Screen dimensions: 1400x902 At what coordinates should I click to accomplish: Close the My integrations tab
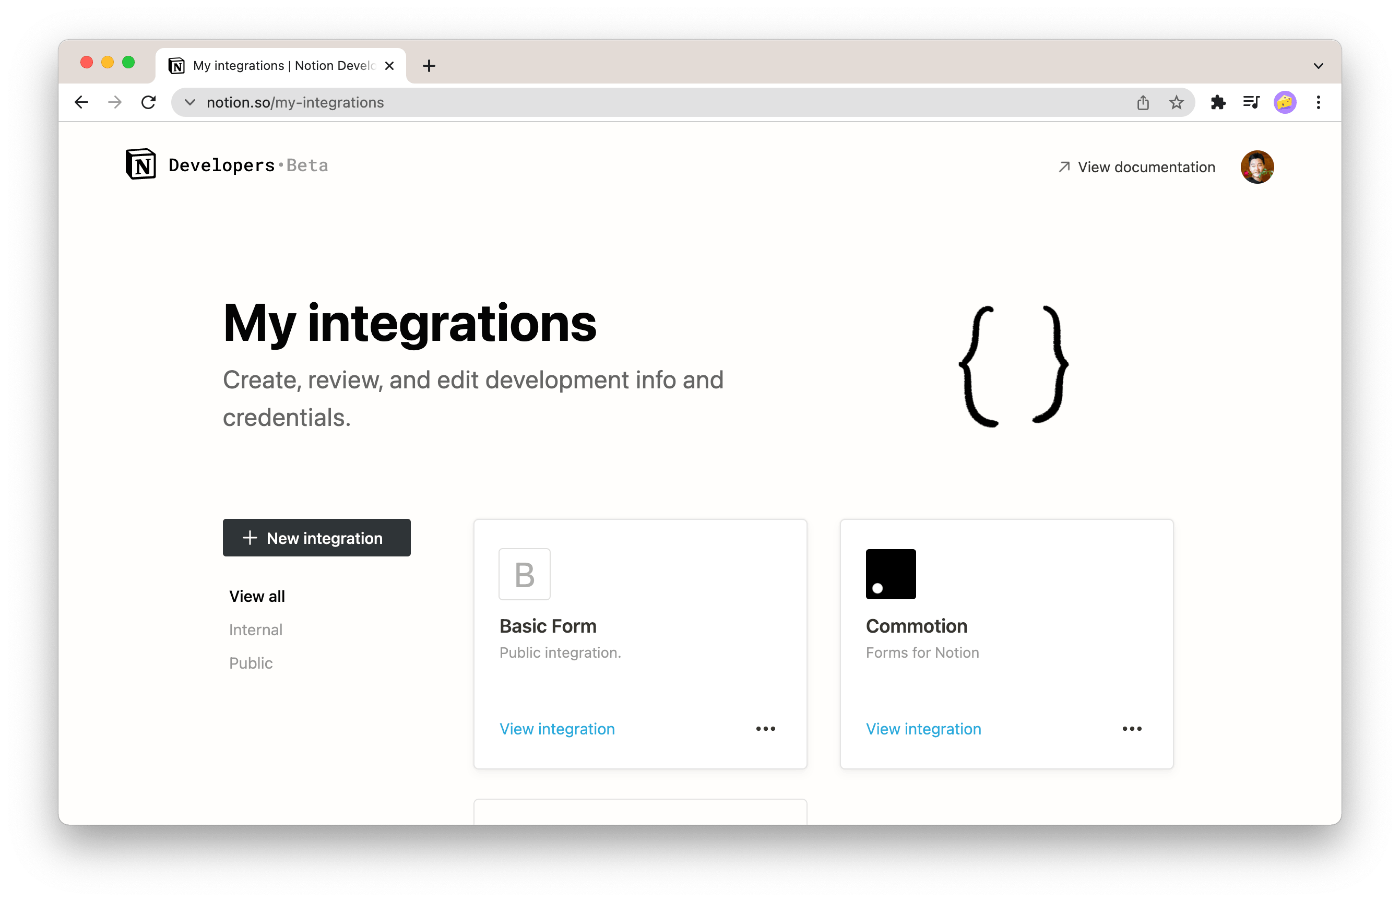tap(389, 66)
